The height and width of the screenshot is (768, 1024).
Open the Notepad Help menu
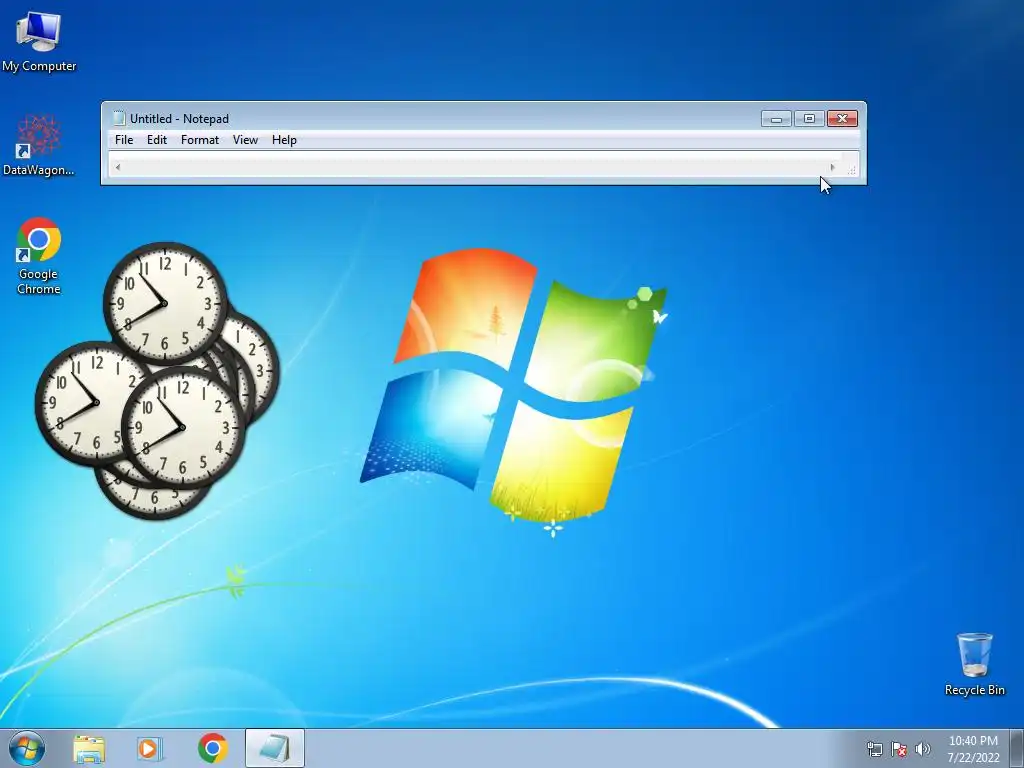284,140
